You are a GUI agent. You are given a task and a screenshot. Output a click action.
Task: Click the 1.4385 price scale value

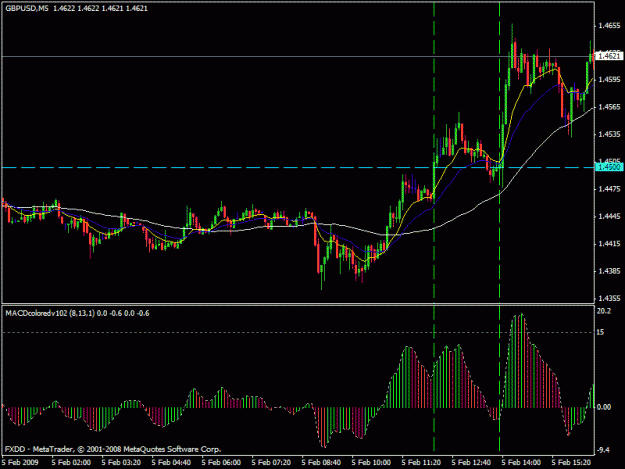[x=609, y=271]
